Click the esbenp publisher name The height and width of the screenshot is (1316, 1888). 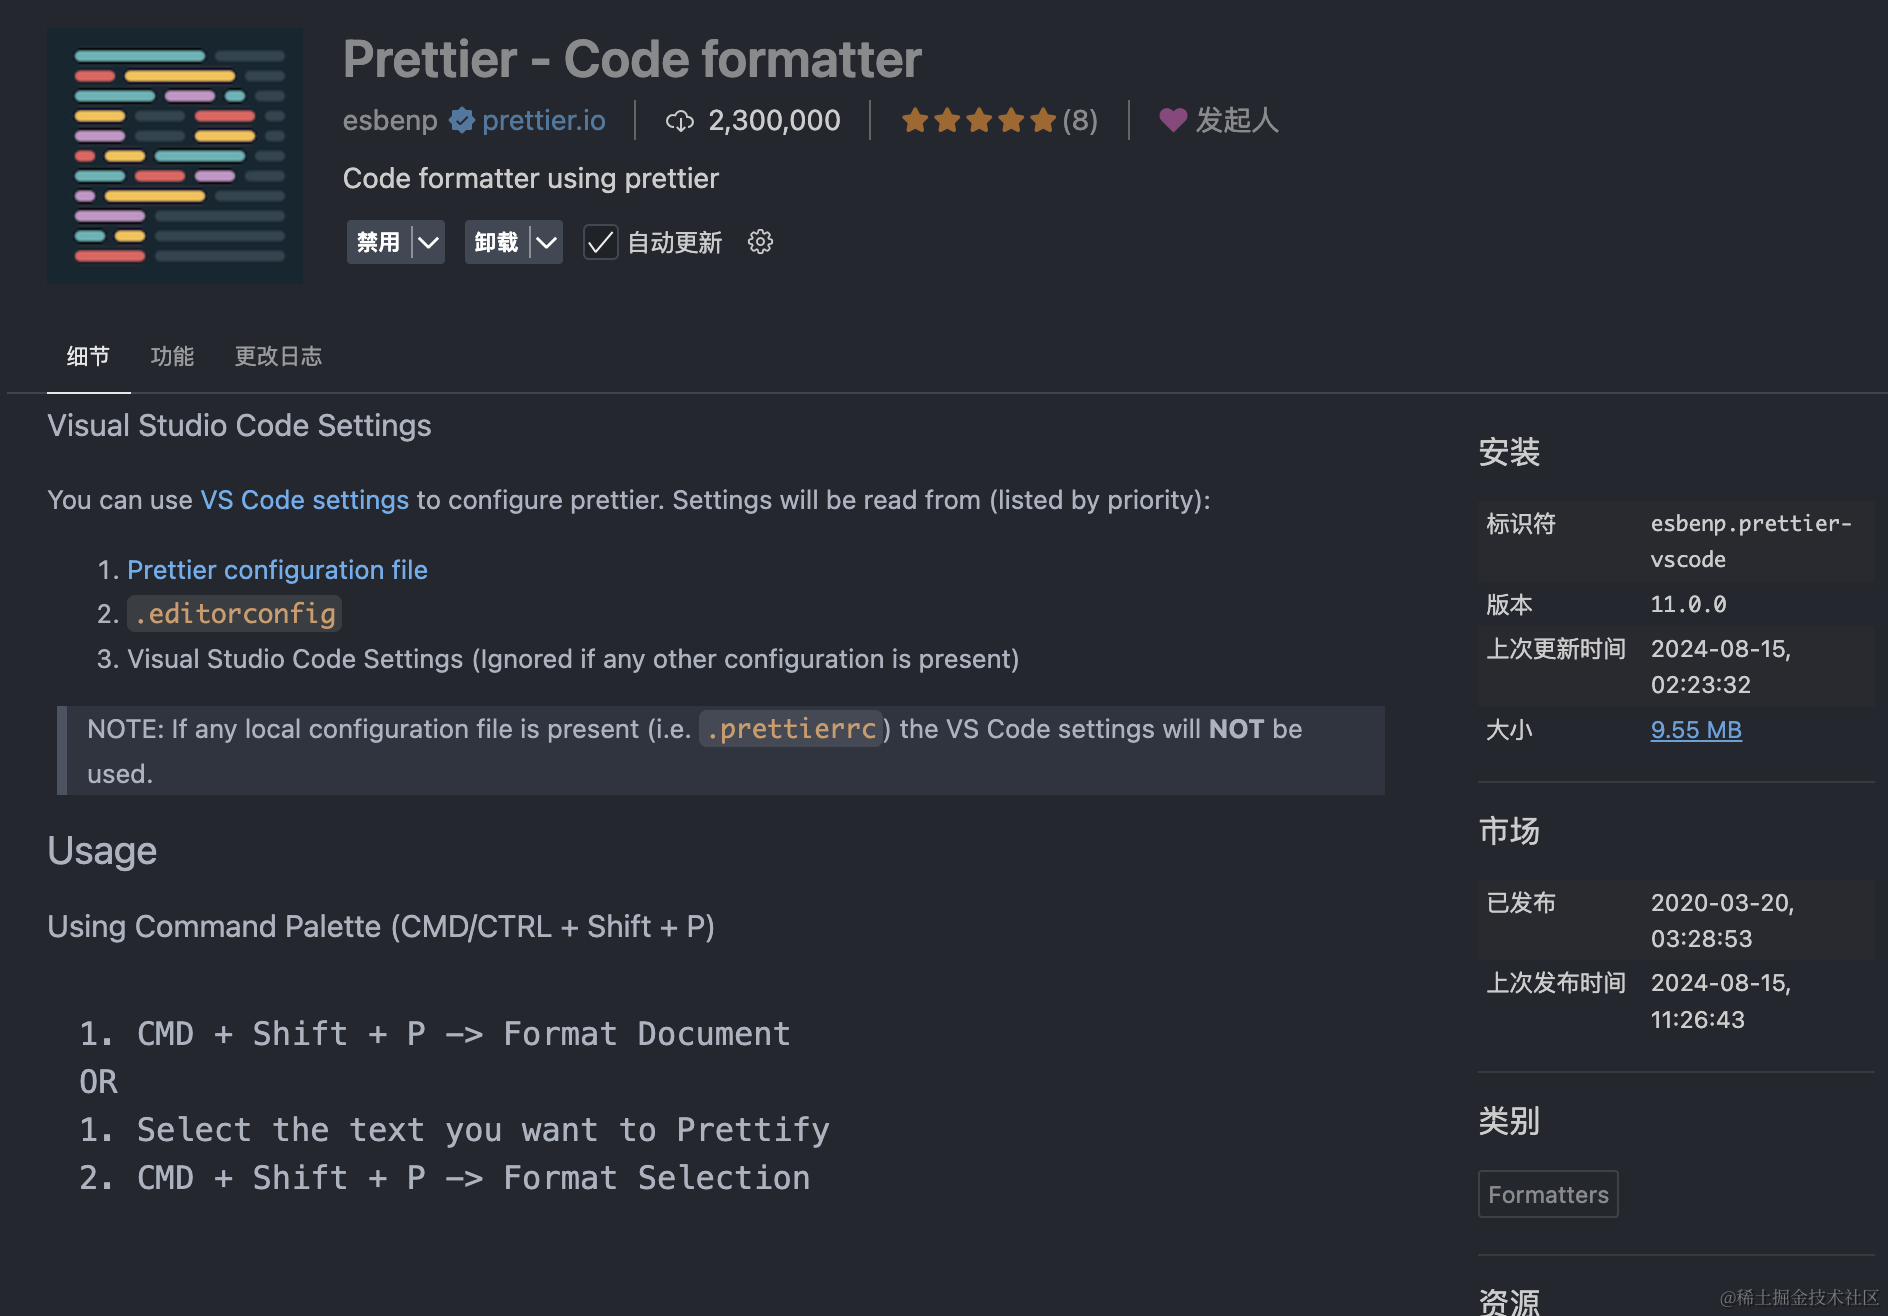[x=390, y=120]
